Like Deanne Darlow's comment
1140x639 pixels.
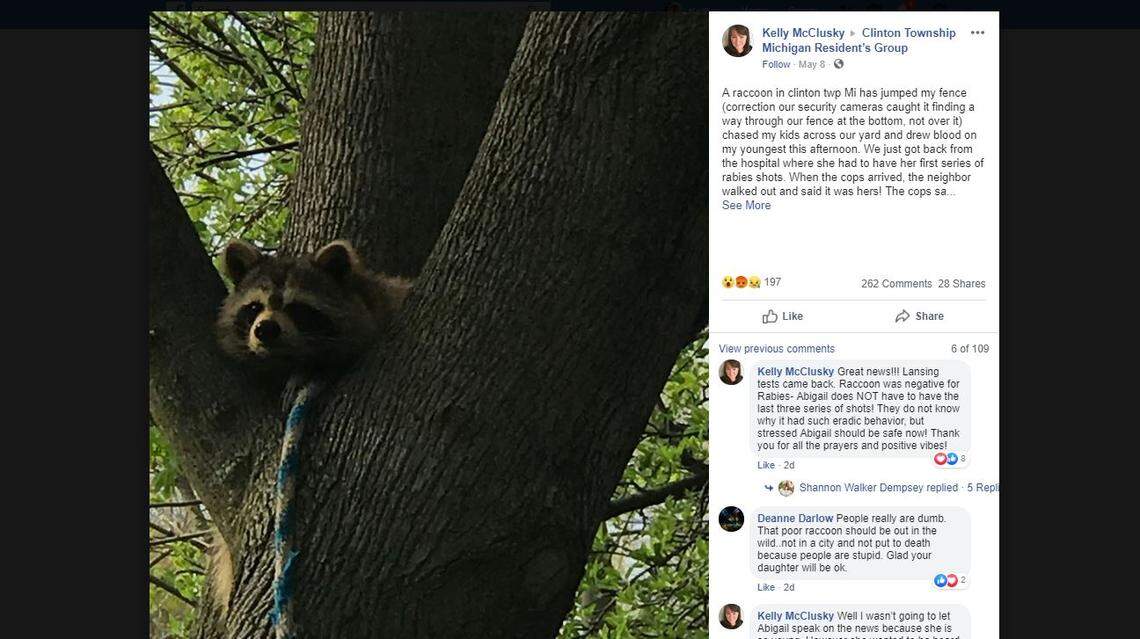point(765,587)
